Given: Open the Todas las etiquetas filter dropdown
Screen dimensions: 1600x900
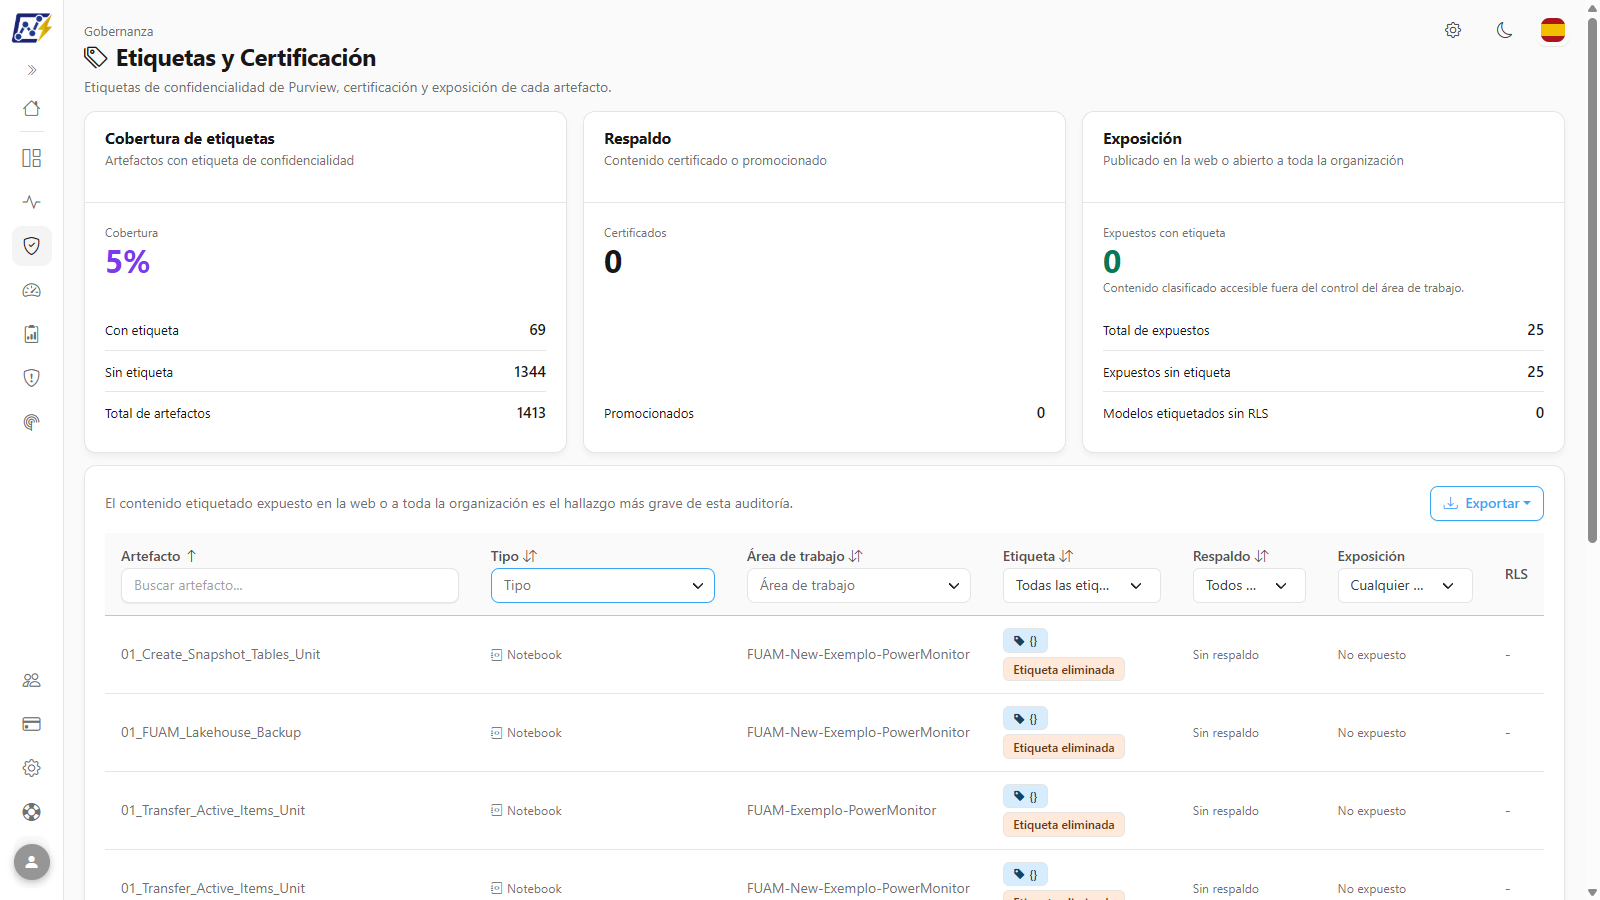Looking at the screenshot, I should 1082,586.
